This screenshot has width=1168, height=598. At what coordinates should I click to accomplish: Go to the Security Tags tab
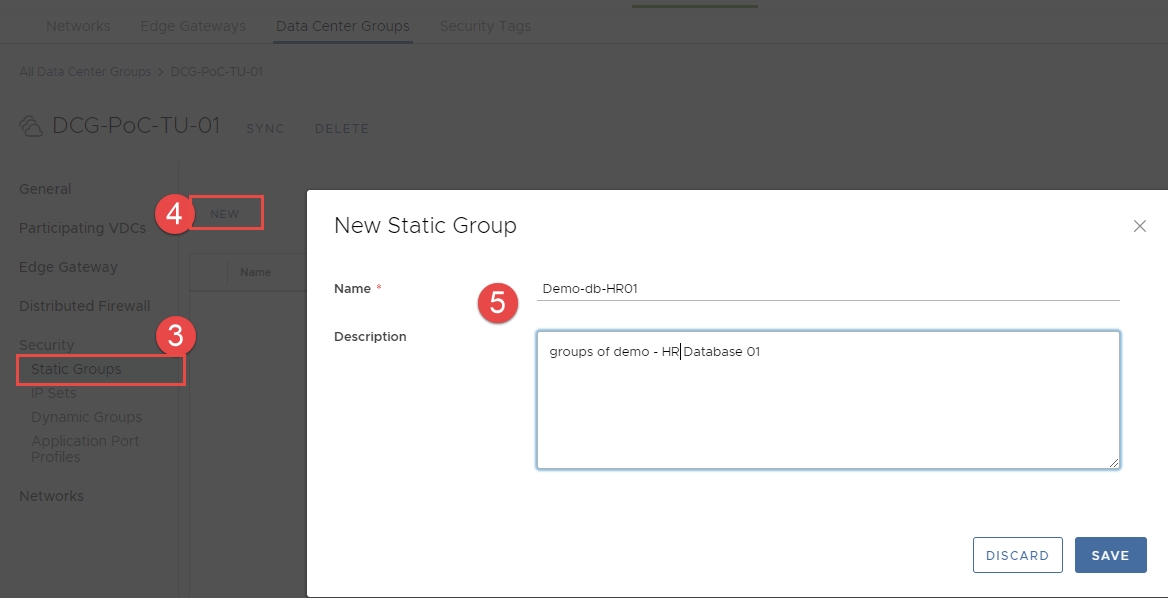(x=485, y=26)
